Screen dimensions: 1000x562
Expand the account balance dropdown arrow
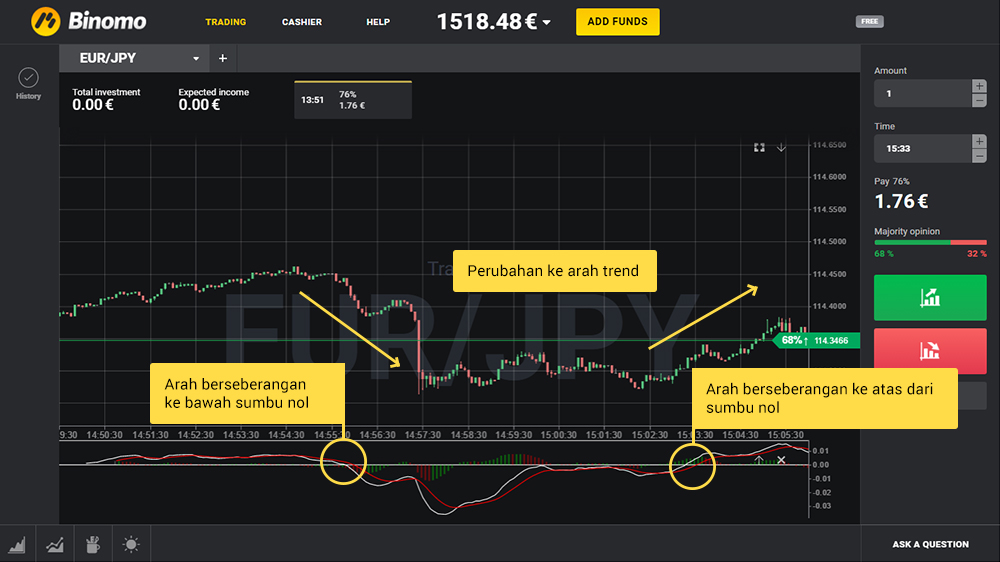(547, 22)
